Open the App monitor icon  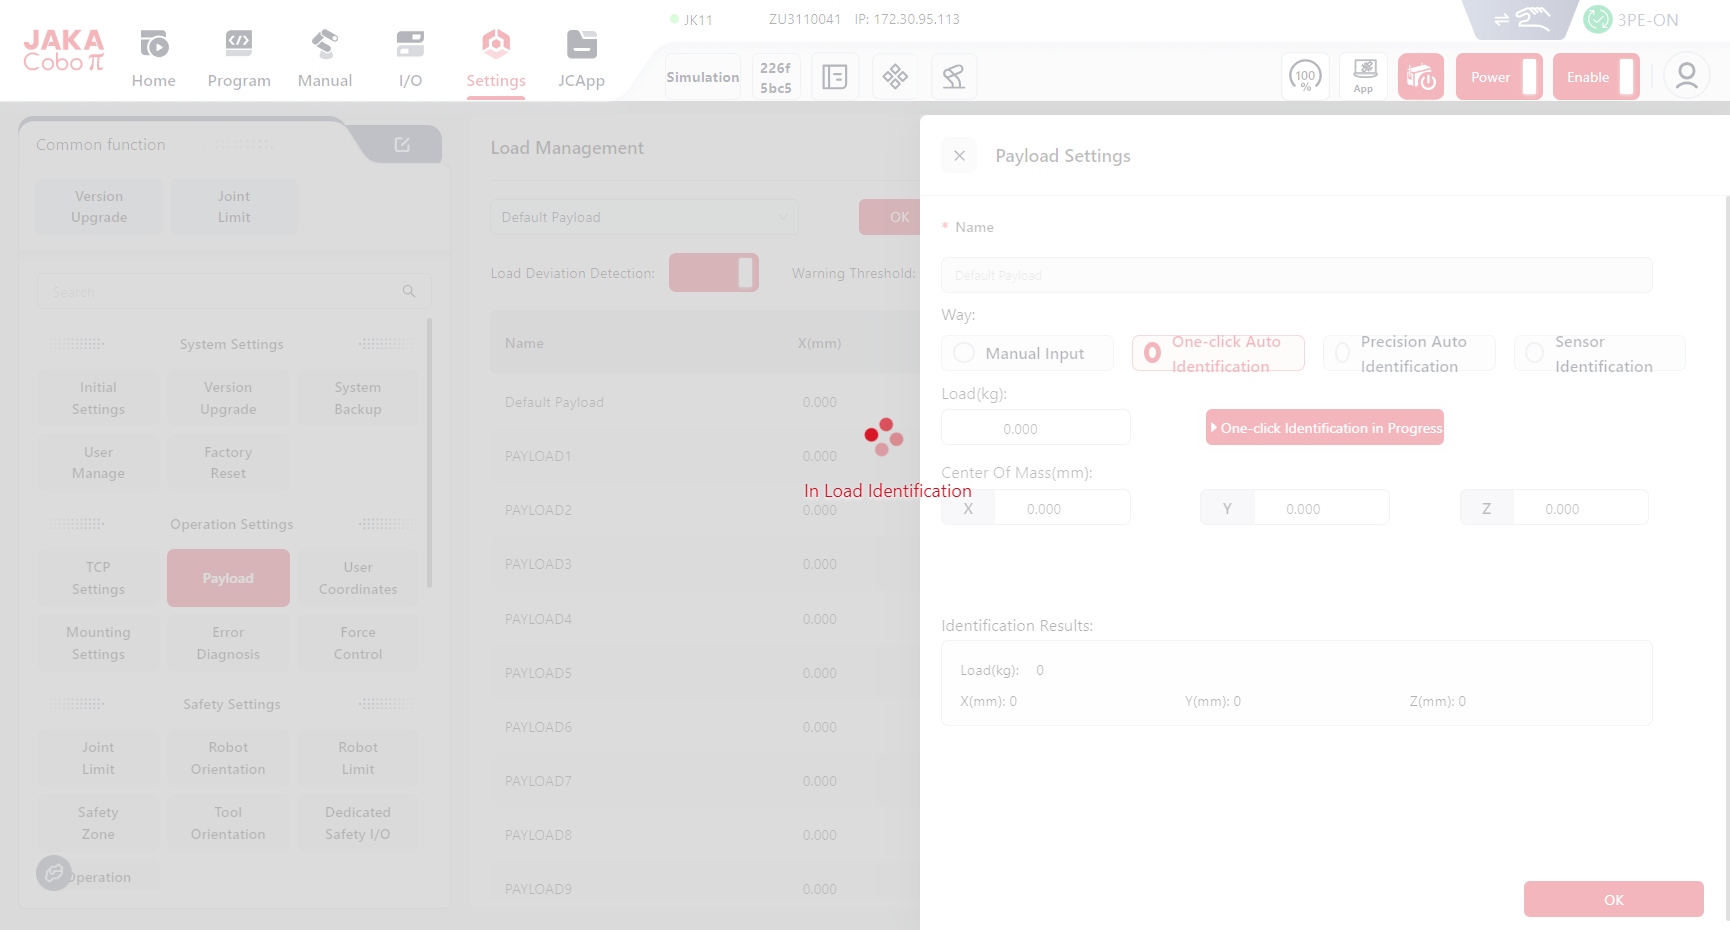coord(1363,77)
